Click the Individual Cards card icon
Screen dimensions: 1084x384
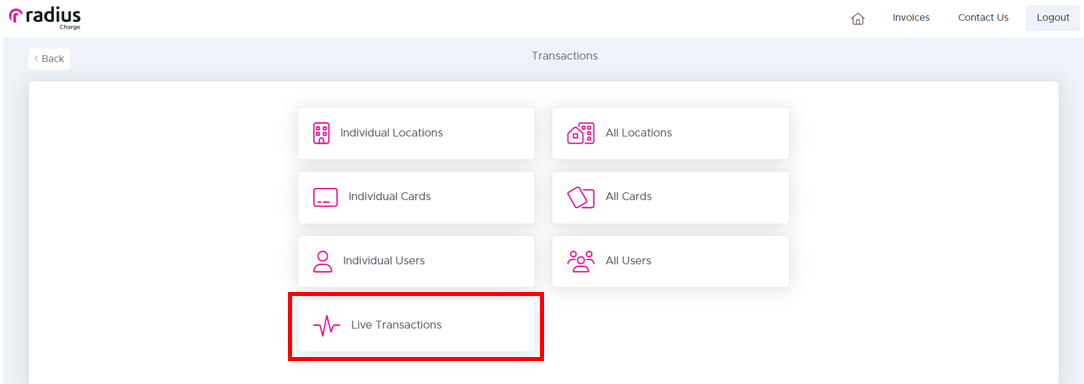325,197
